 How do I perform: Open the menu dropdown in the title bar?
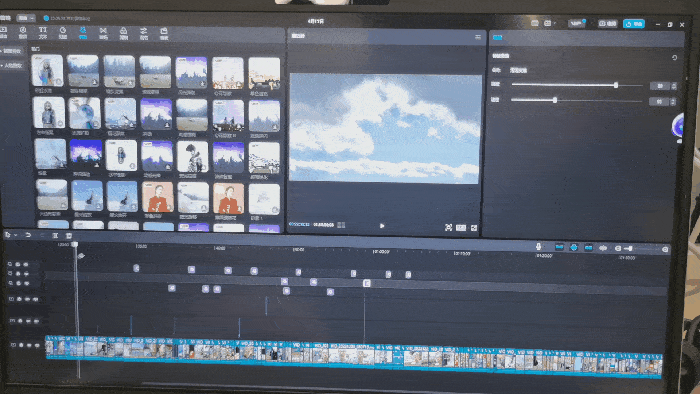[26, 18]
